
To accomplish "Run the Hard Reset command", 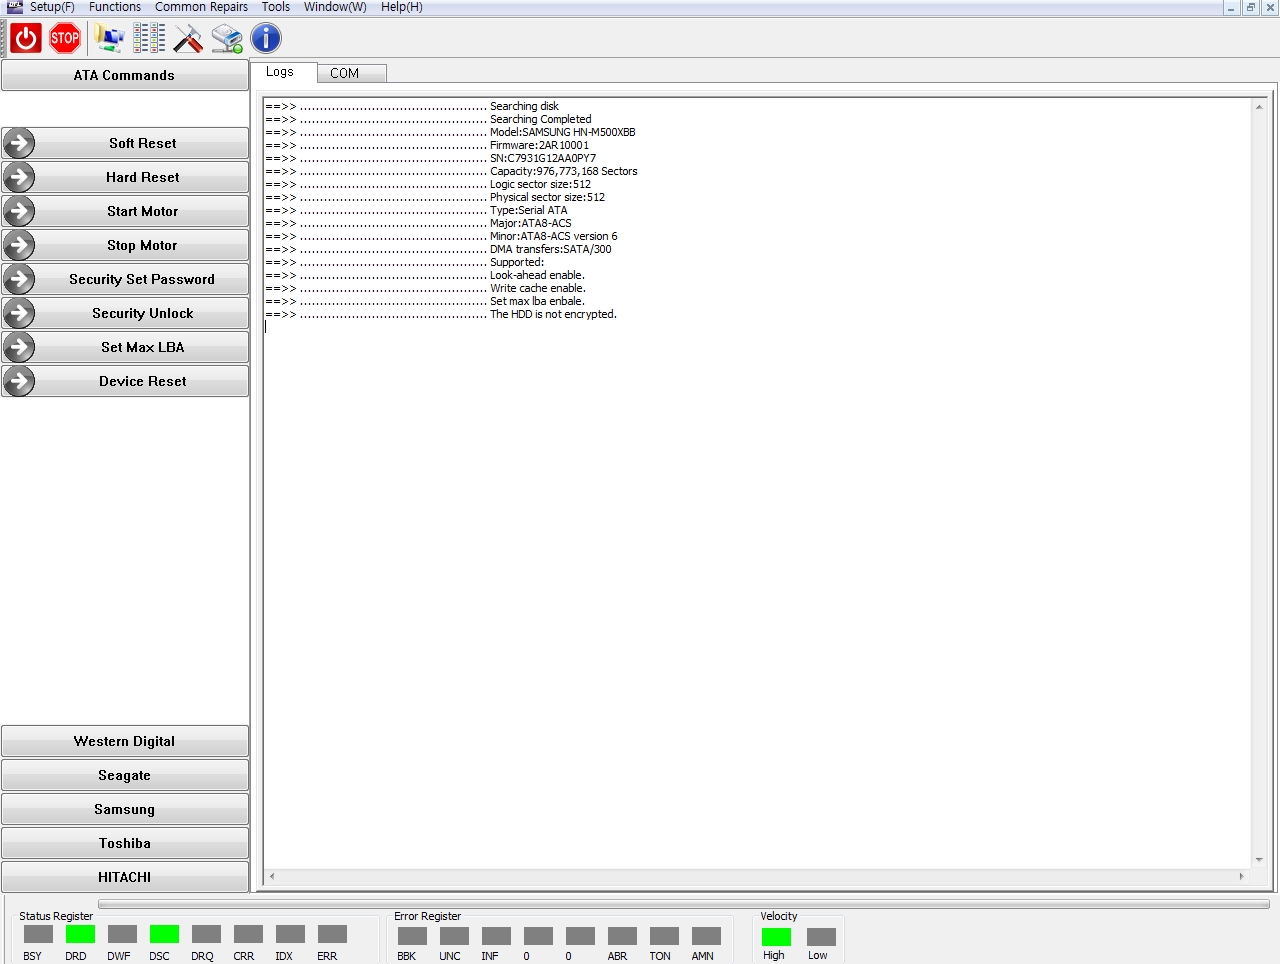I will tap(125, 177).
